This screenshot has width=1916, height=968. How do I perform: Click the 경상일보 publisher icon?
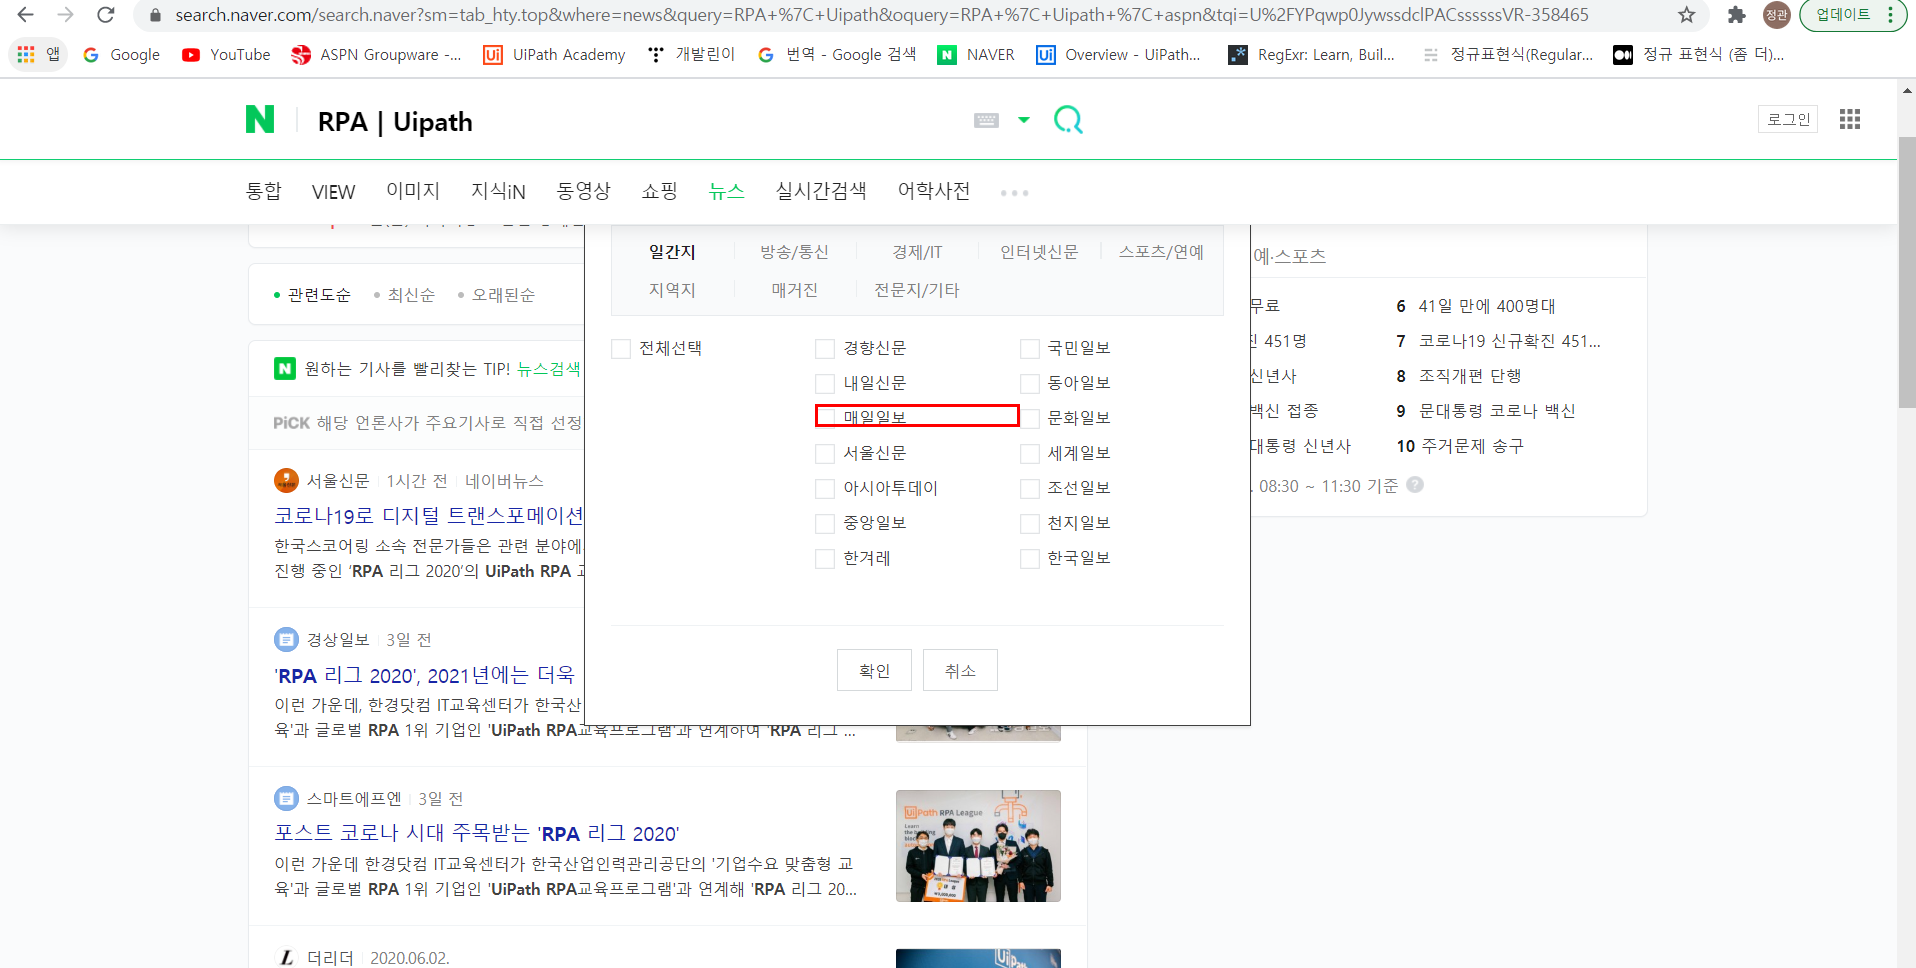click(x=286, y=639)
